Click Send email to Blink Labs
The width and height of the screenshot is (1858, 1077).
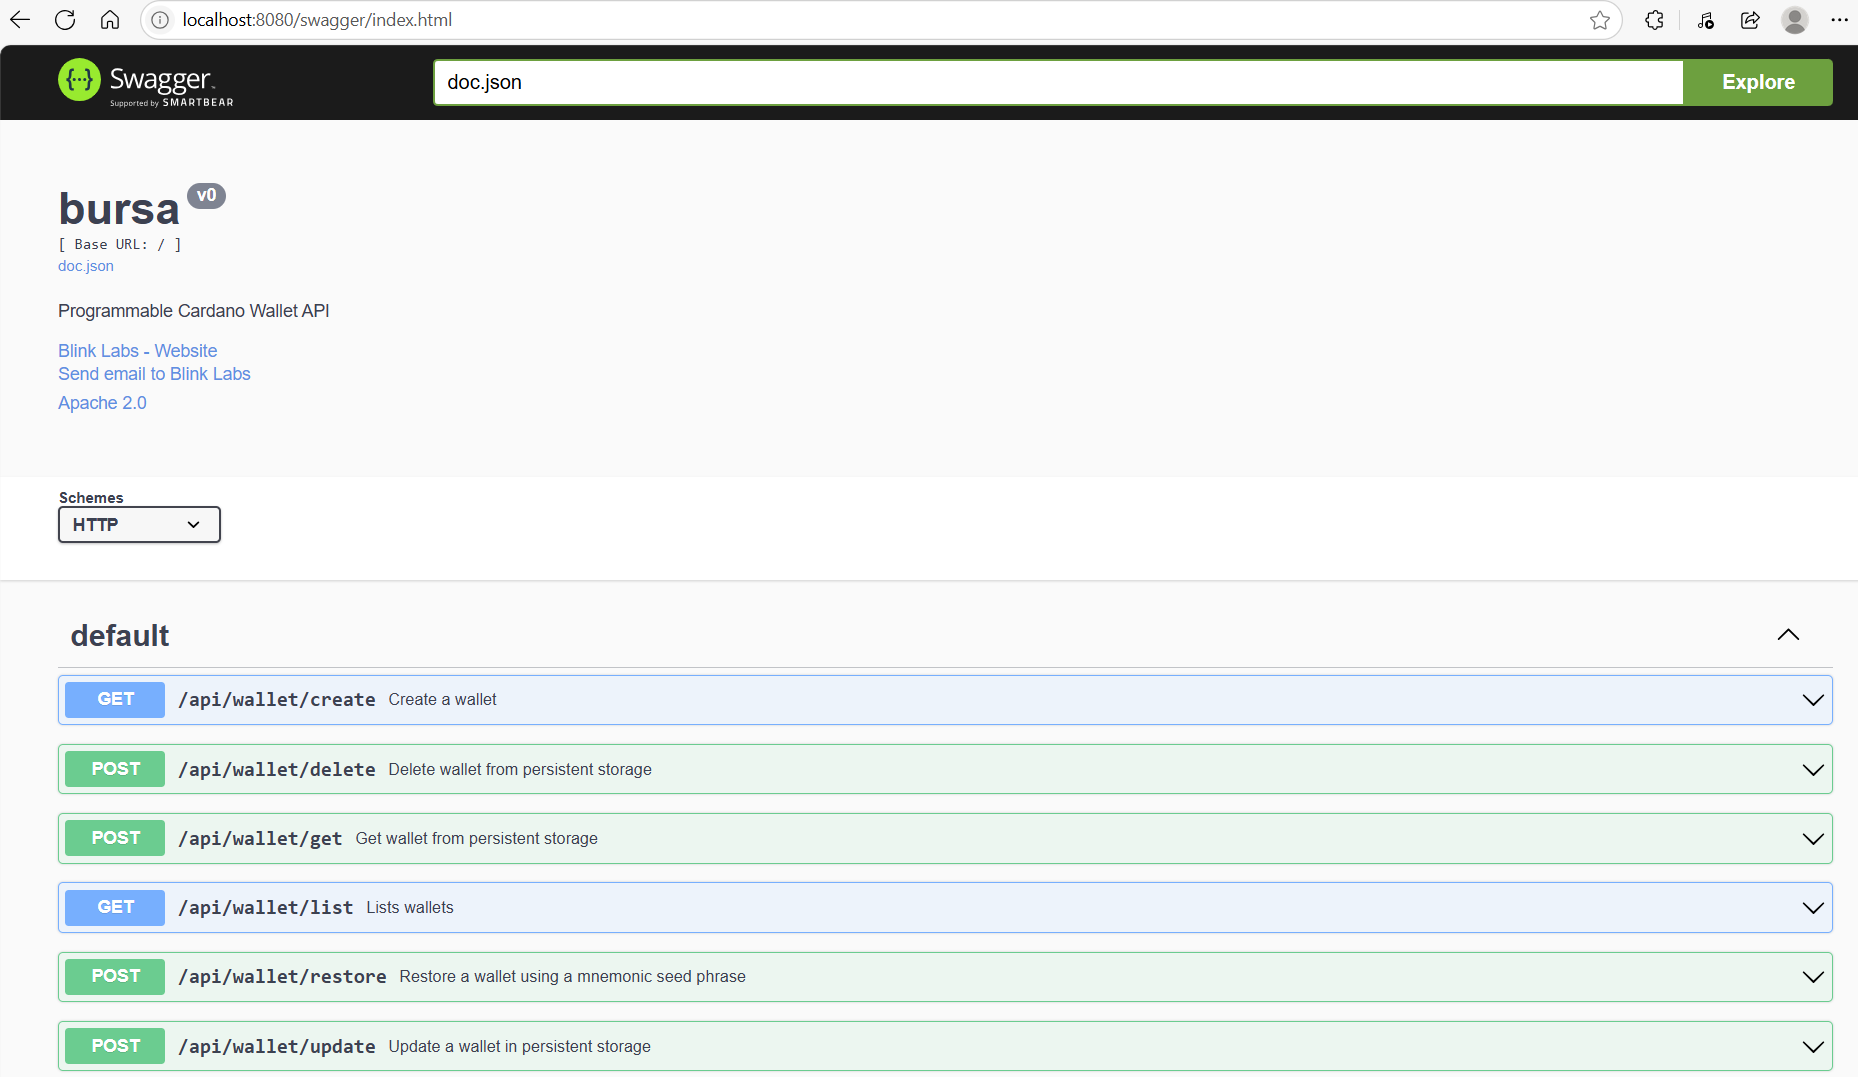point(154,374)
